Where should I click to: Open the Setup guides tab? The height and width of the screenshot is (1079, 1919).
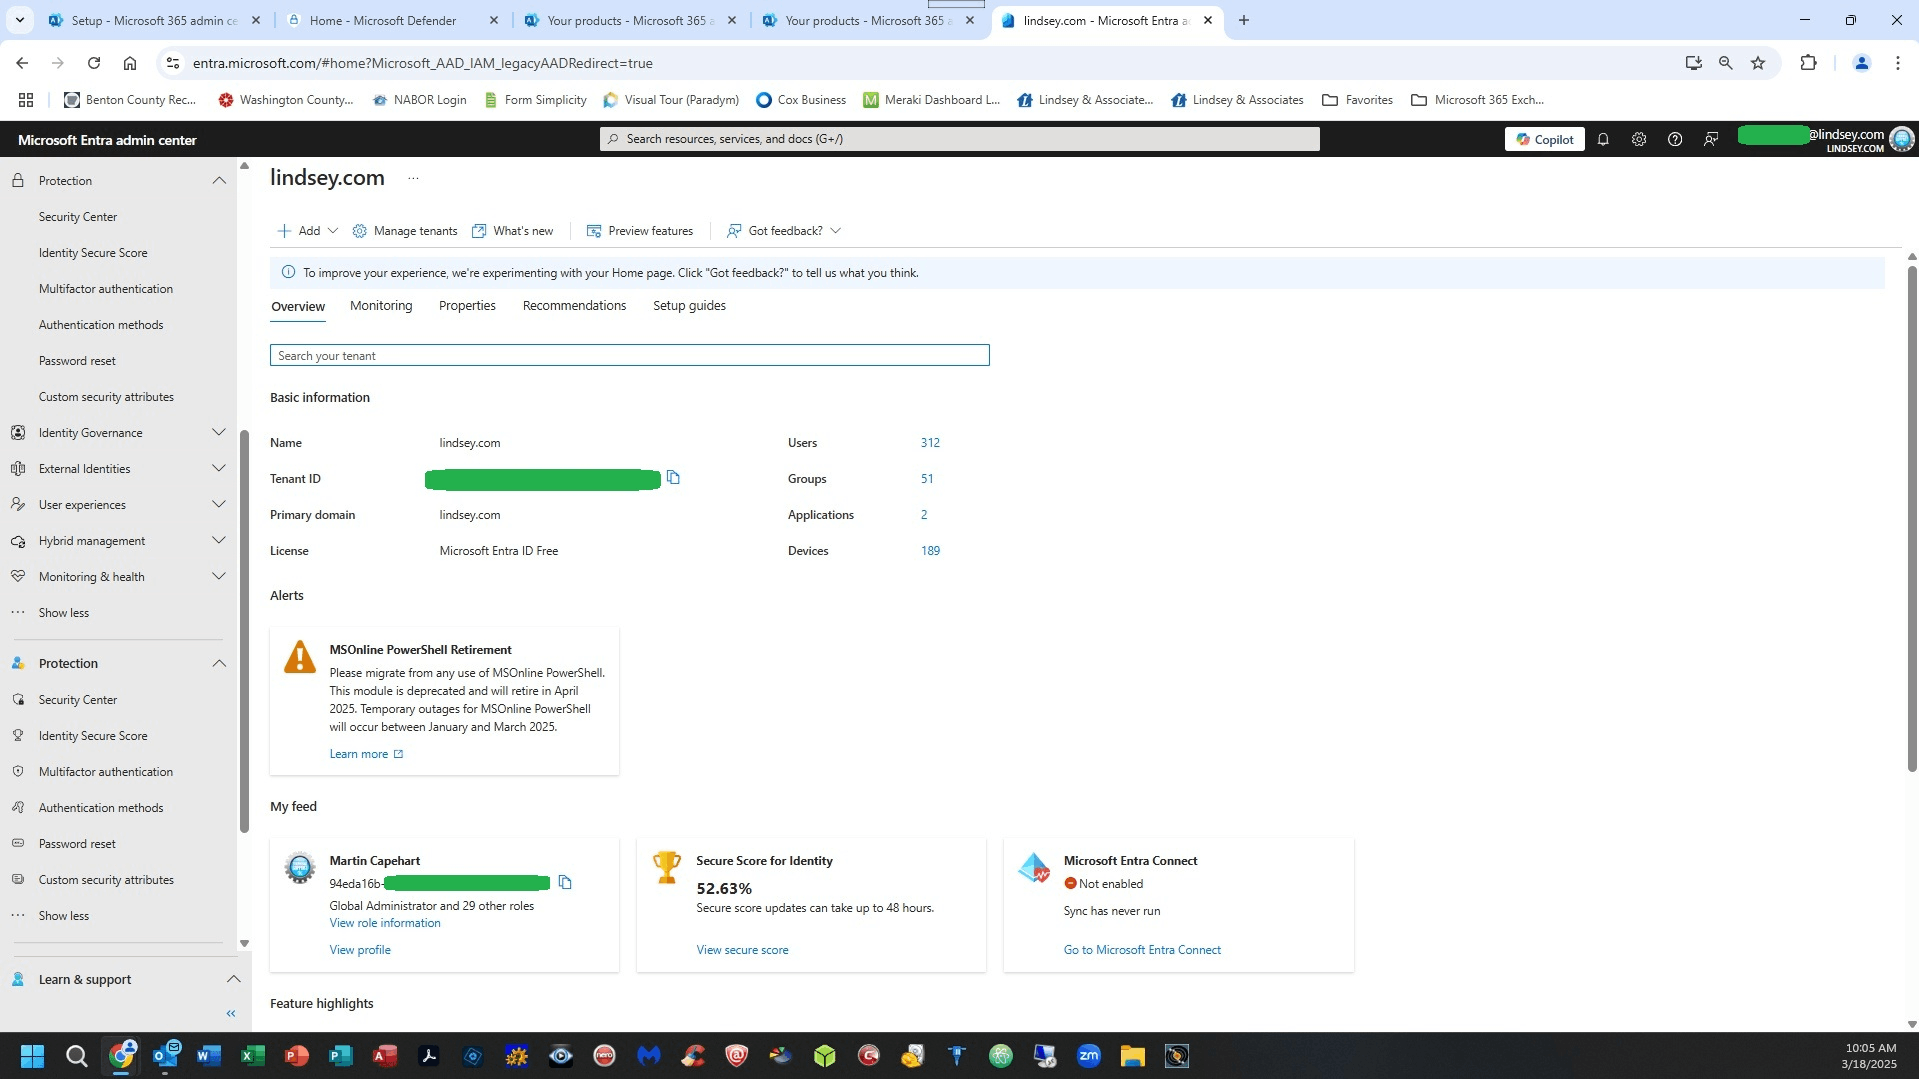click(689, 306)
